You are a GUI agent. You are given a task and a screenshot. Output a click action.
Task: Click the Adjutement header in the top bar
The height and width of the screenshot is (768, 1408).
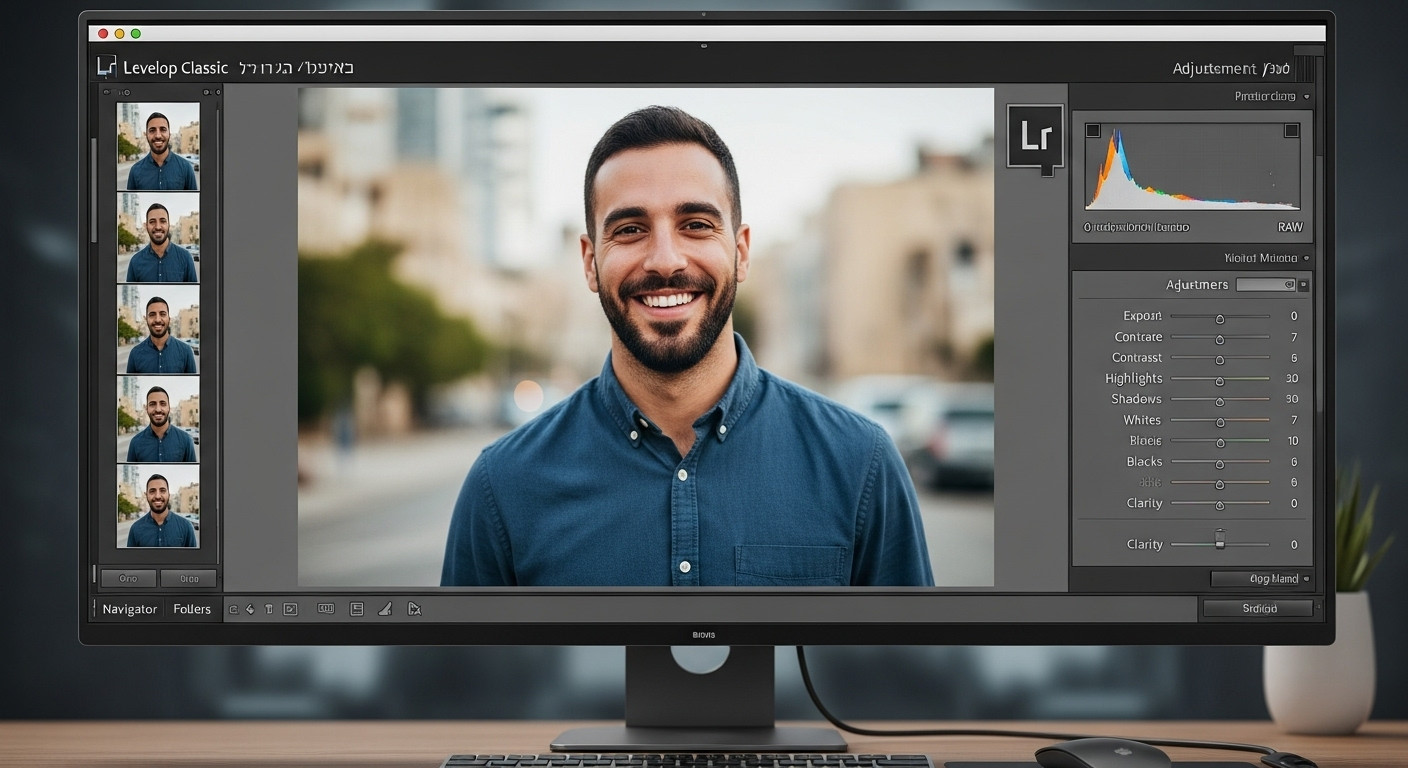point(1231,69)
